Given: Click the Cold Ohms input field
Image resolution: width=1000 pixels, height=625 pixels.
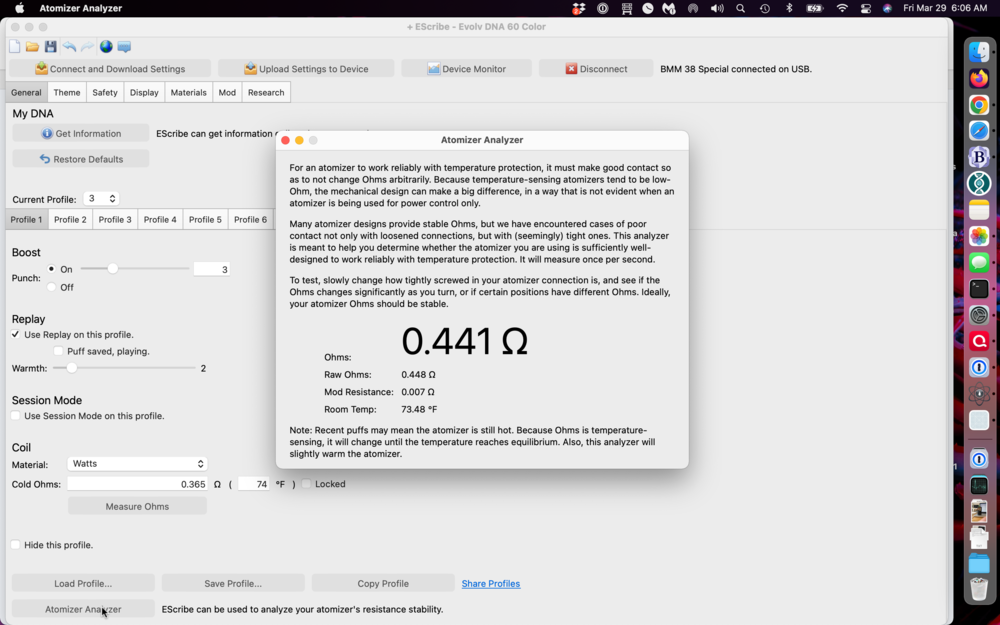Looking at the screenshot, I should [137, 484].
